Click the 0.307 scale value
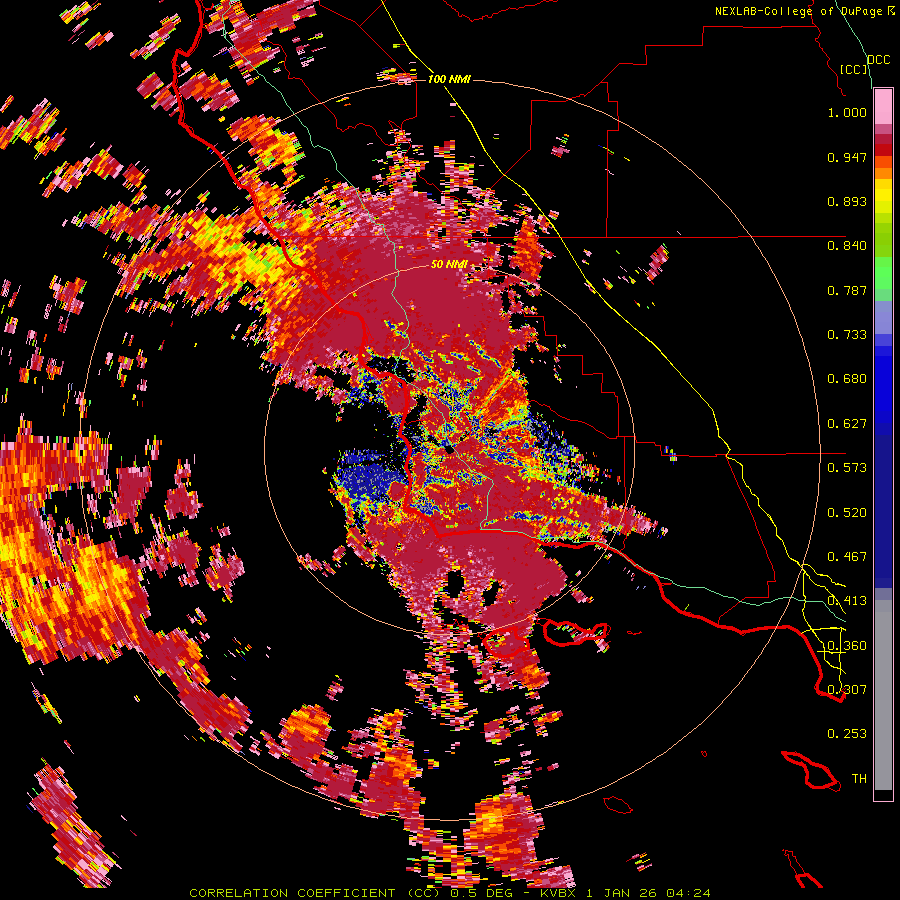The width and height of the screenshot is (900, 900). point(847,690)
